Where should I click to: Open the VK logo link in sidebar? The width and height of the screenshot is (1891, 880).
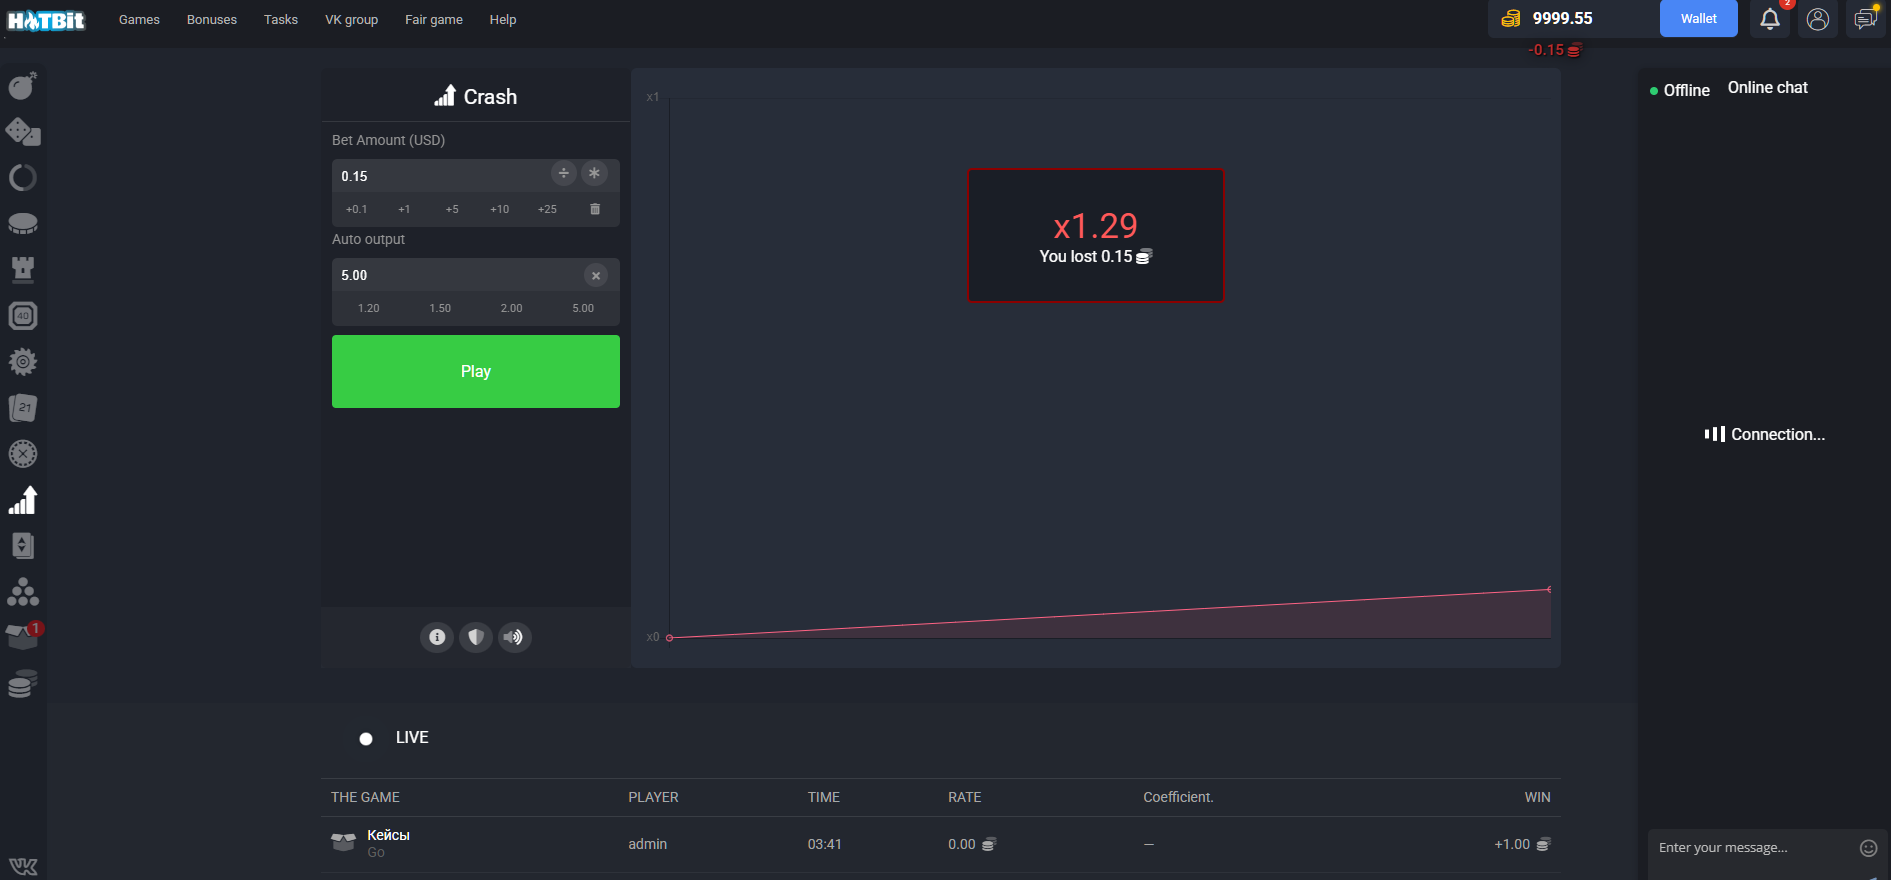(x=23, y=866)
